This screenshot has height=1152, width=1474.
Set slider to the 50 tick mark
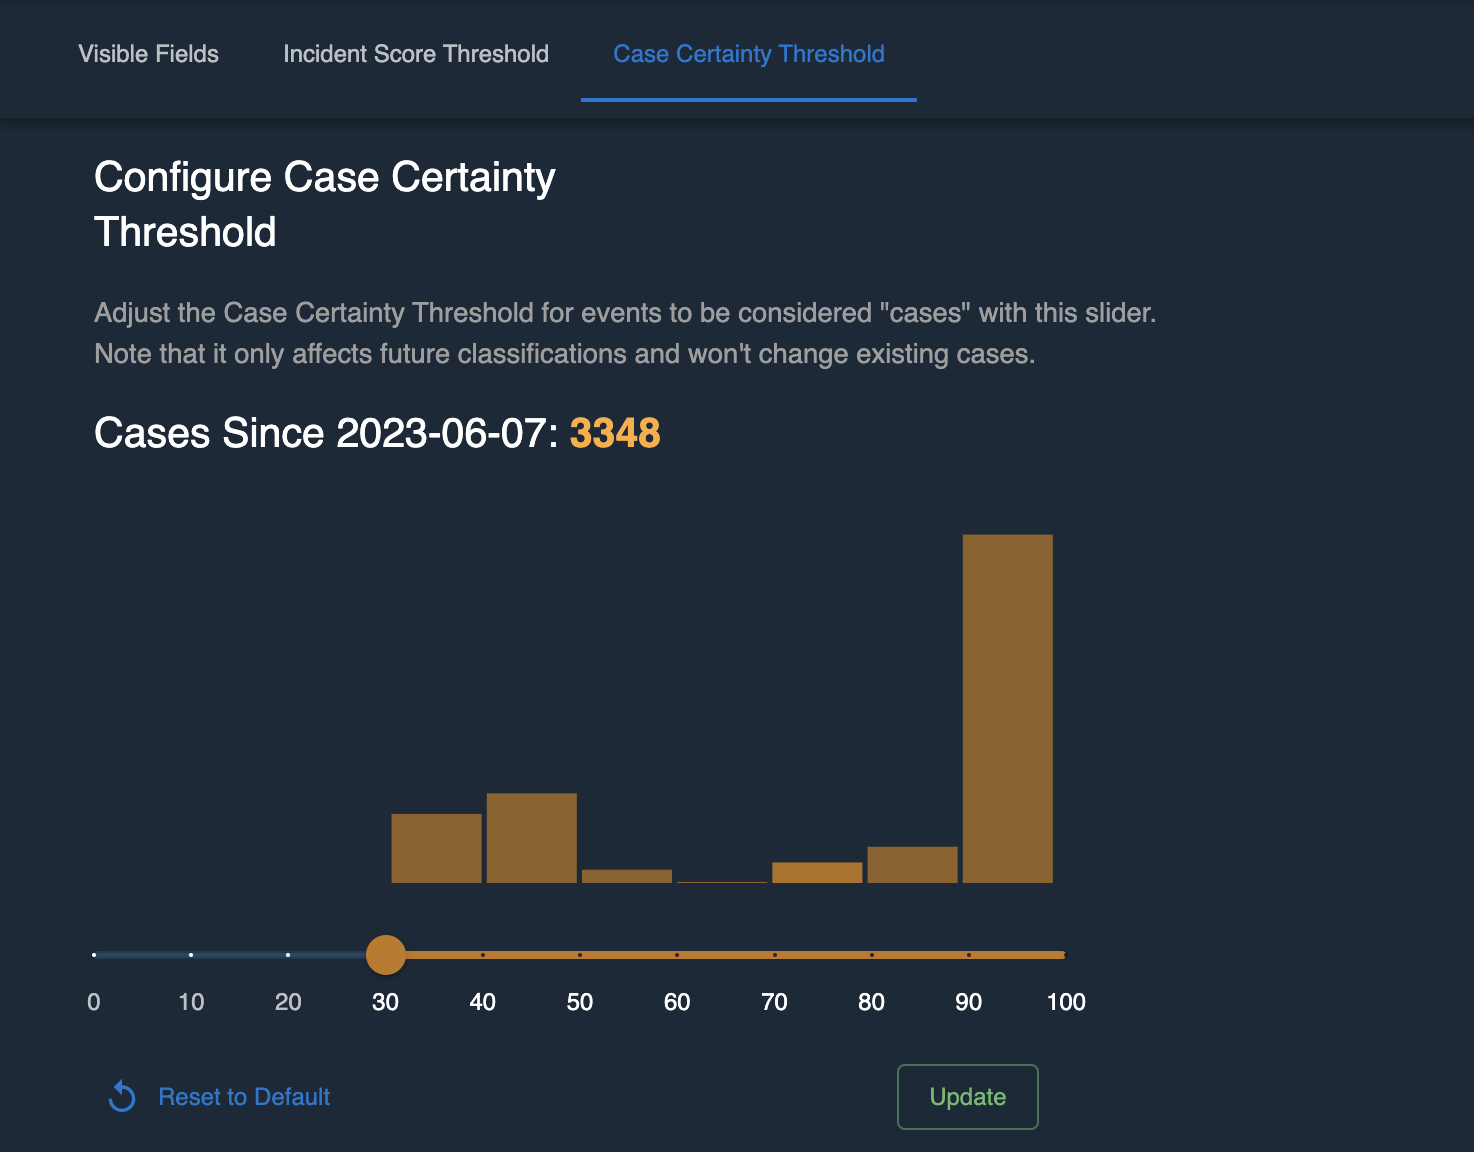(580, 955)
